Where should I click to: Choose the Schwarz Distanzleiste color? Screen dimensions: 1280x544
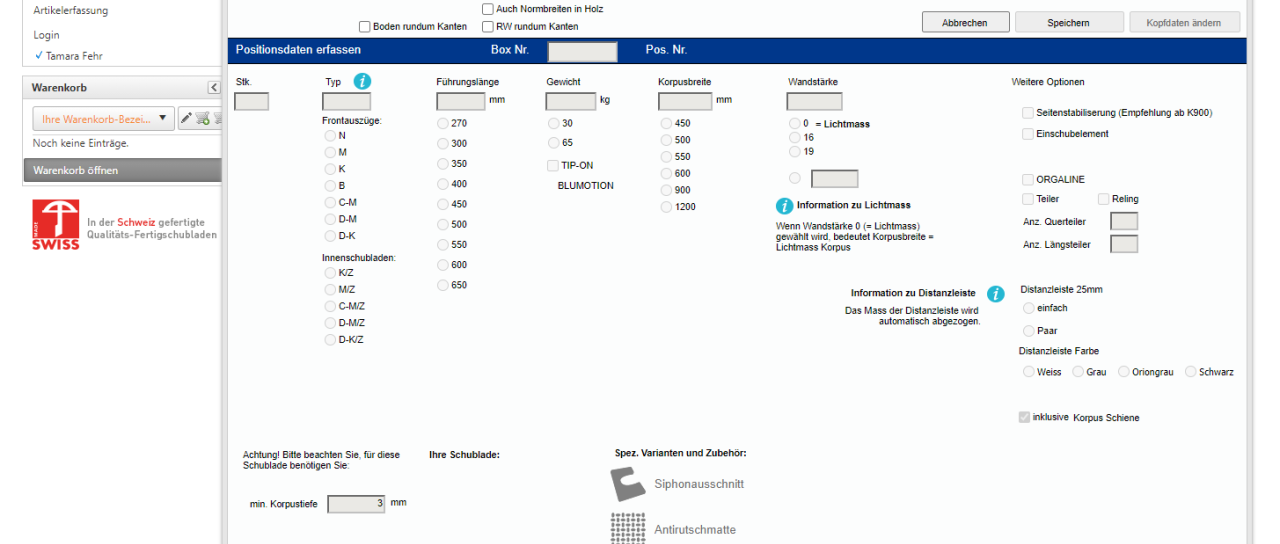[1191, 372]
